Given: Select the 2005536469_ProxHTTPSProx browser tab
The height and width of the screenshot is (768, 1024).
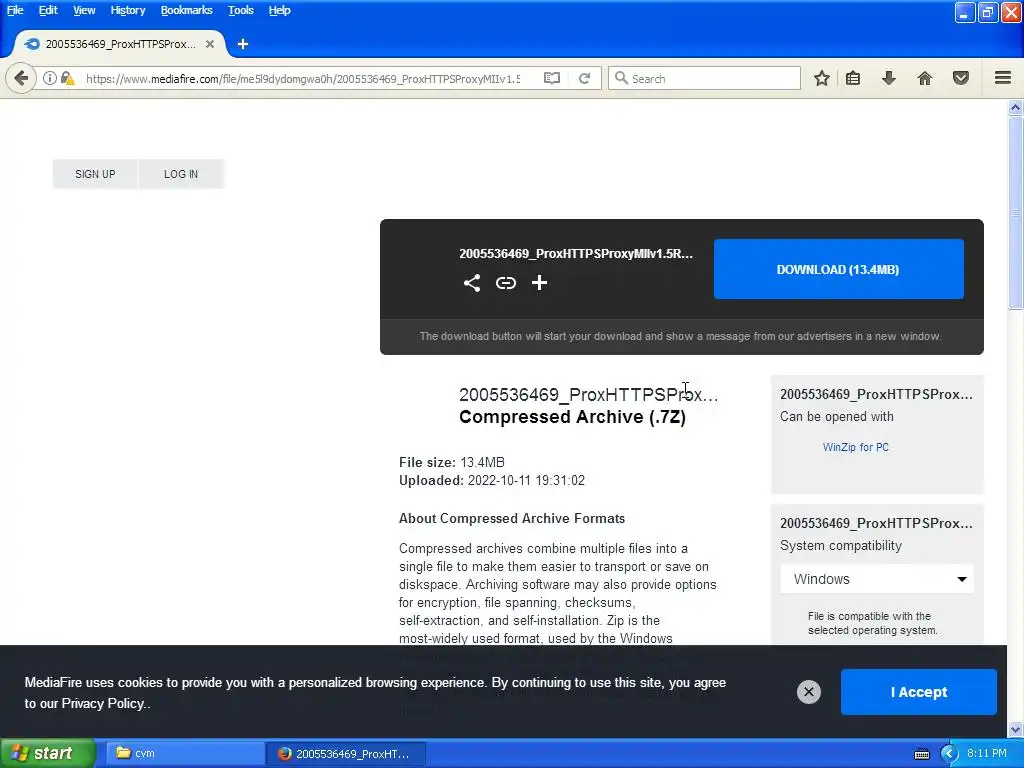Looking at the screenshot, I should [x=120, y=44].
